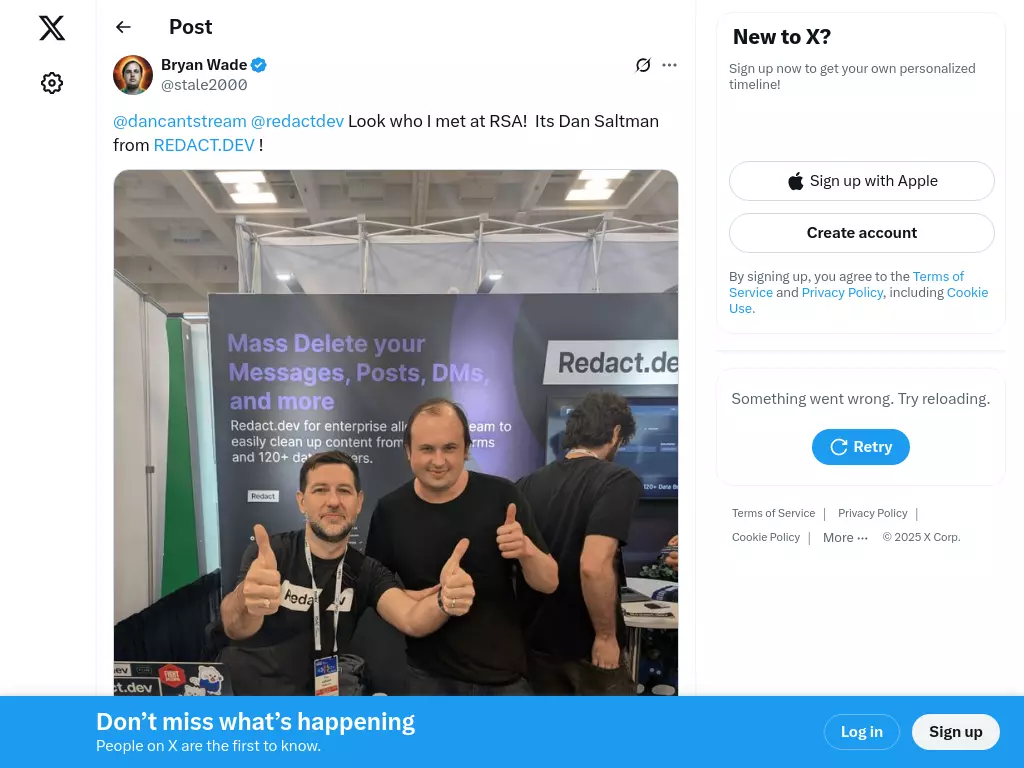Open Bryan Wade's profile avatar

[x=133, y=74]
